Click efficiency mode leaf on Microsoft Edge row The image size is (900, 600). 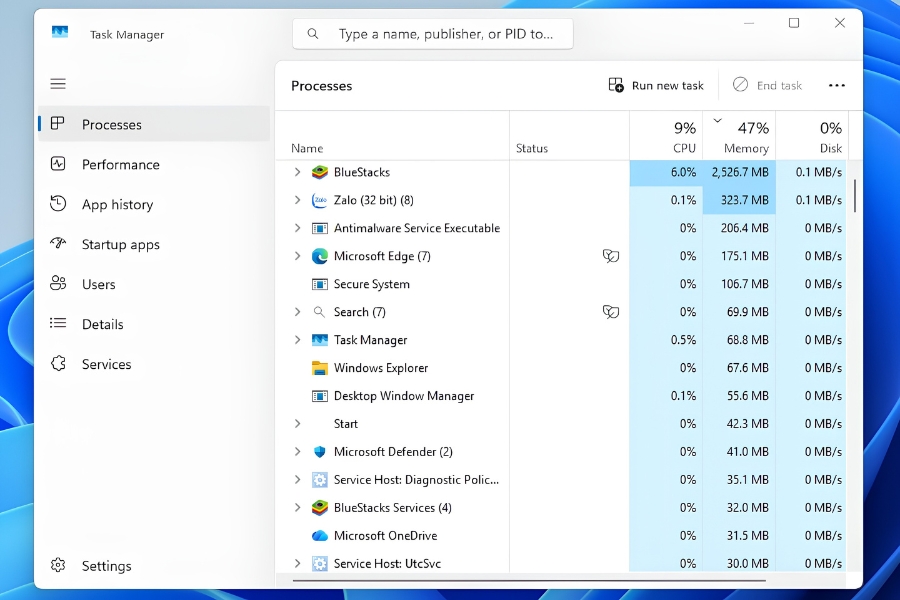tap(611, 256)
